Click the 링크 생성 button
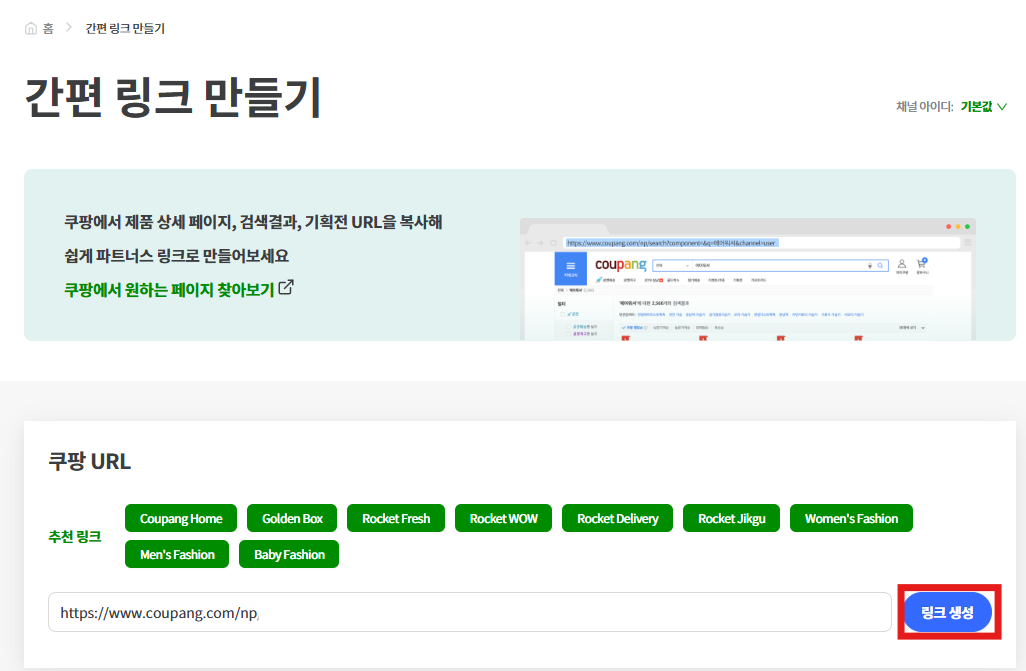Screen dimensions: 1026x671 pyautogui.click(x=947, y=612)
